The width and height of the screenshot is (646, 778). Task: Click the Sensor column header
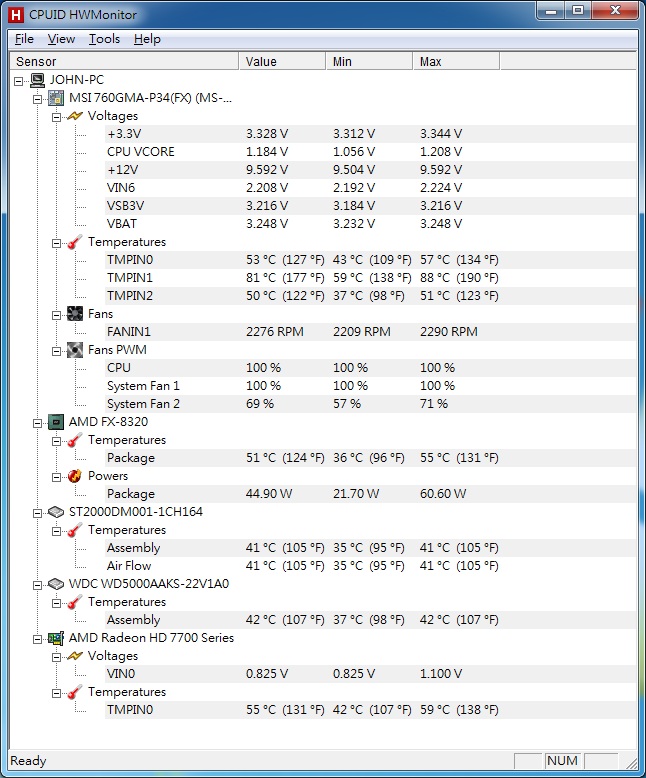point(125,62)
